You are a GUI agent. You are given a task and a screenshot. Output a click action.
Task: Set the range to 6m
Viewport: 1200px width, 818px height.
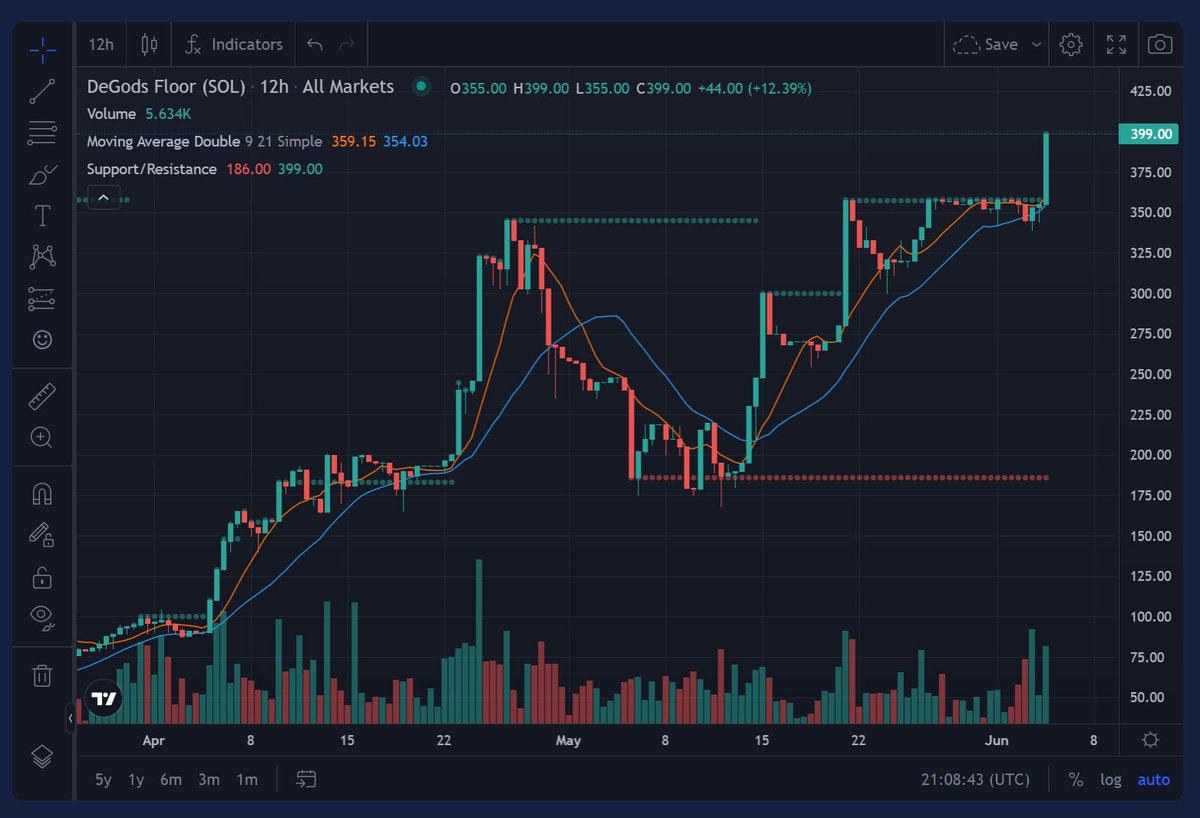tap(171, 779)
